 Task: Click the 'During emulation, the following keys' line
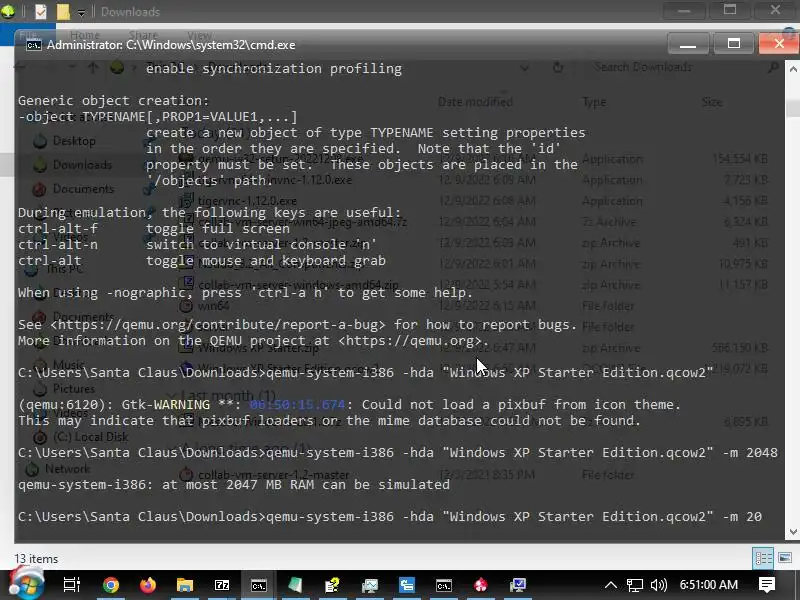coord(210,212)
